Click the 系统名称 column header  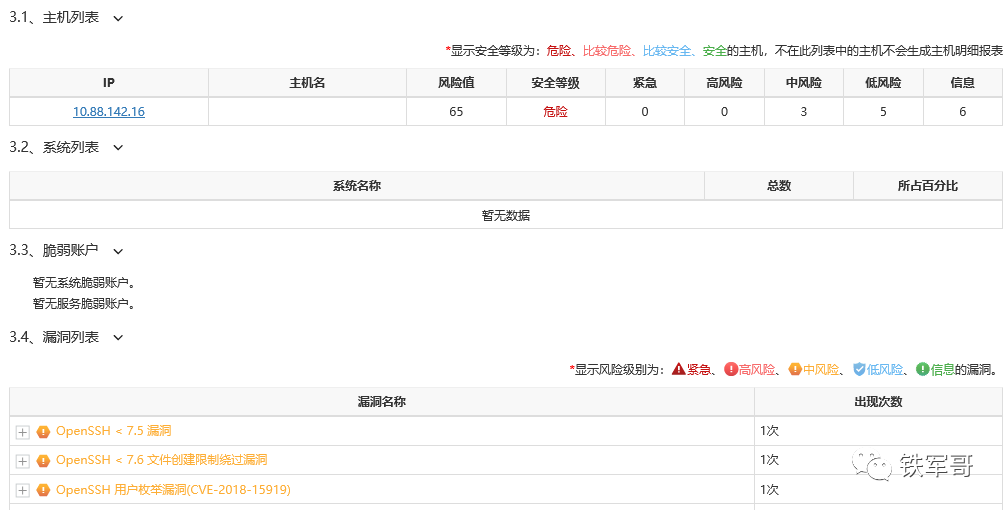[x=357, y=186]
